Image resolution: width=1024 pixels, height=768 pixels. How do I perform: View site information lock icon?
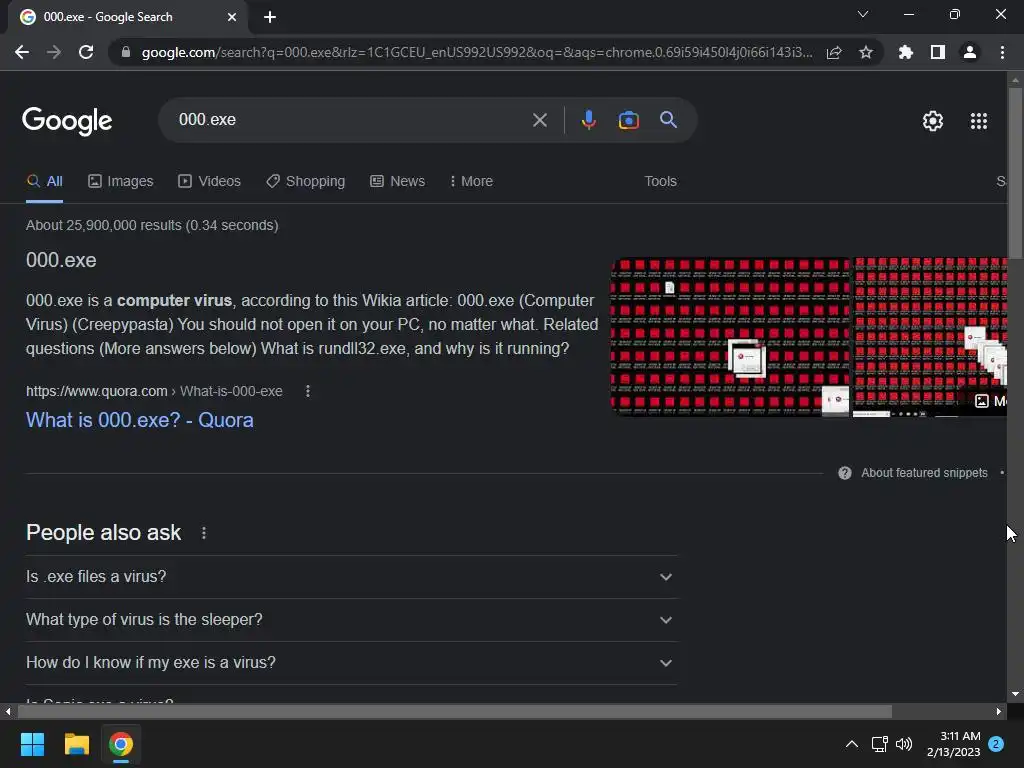(126, 52)
